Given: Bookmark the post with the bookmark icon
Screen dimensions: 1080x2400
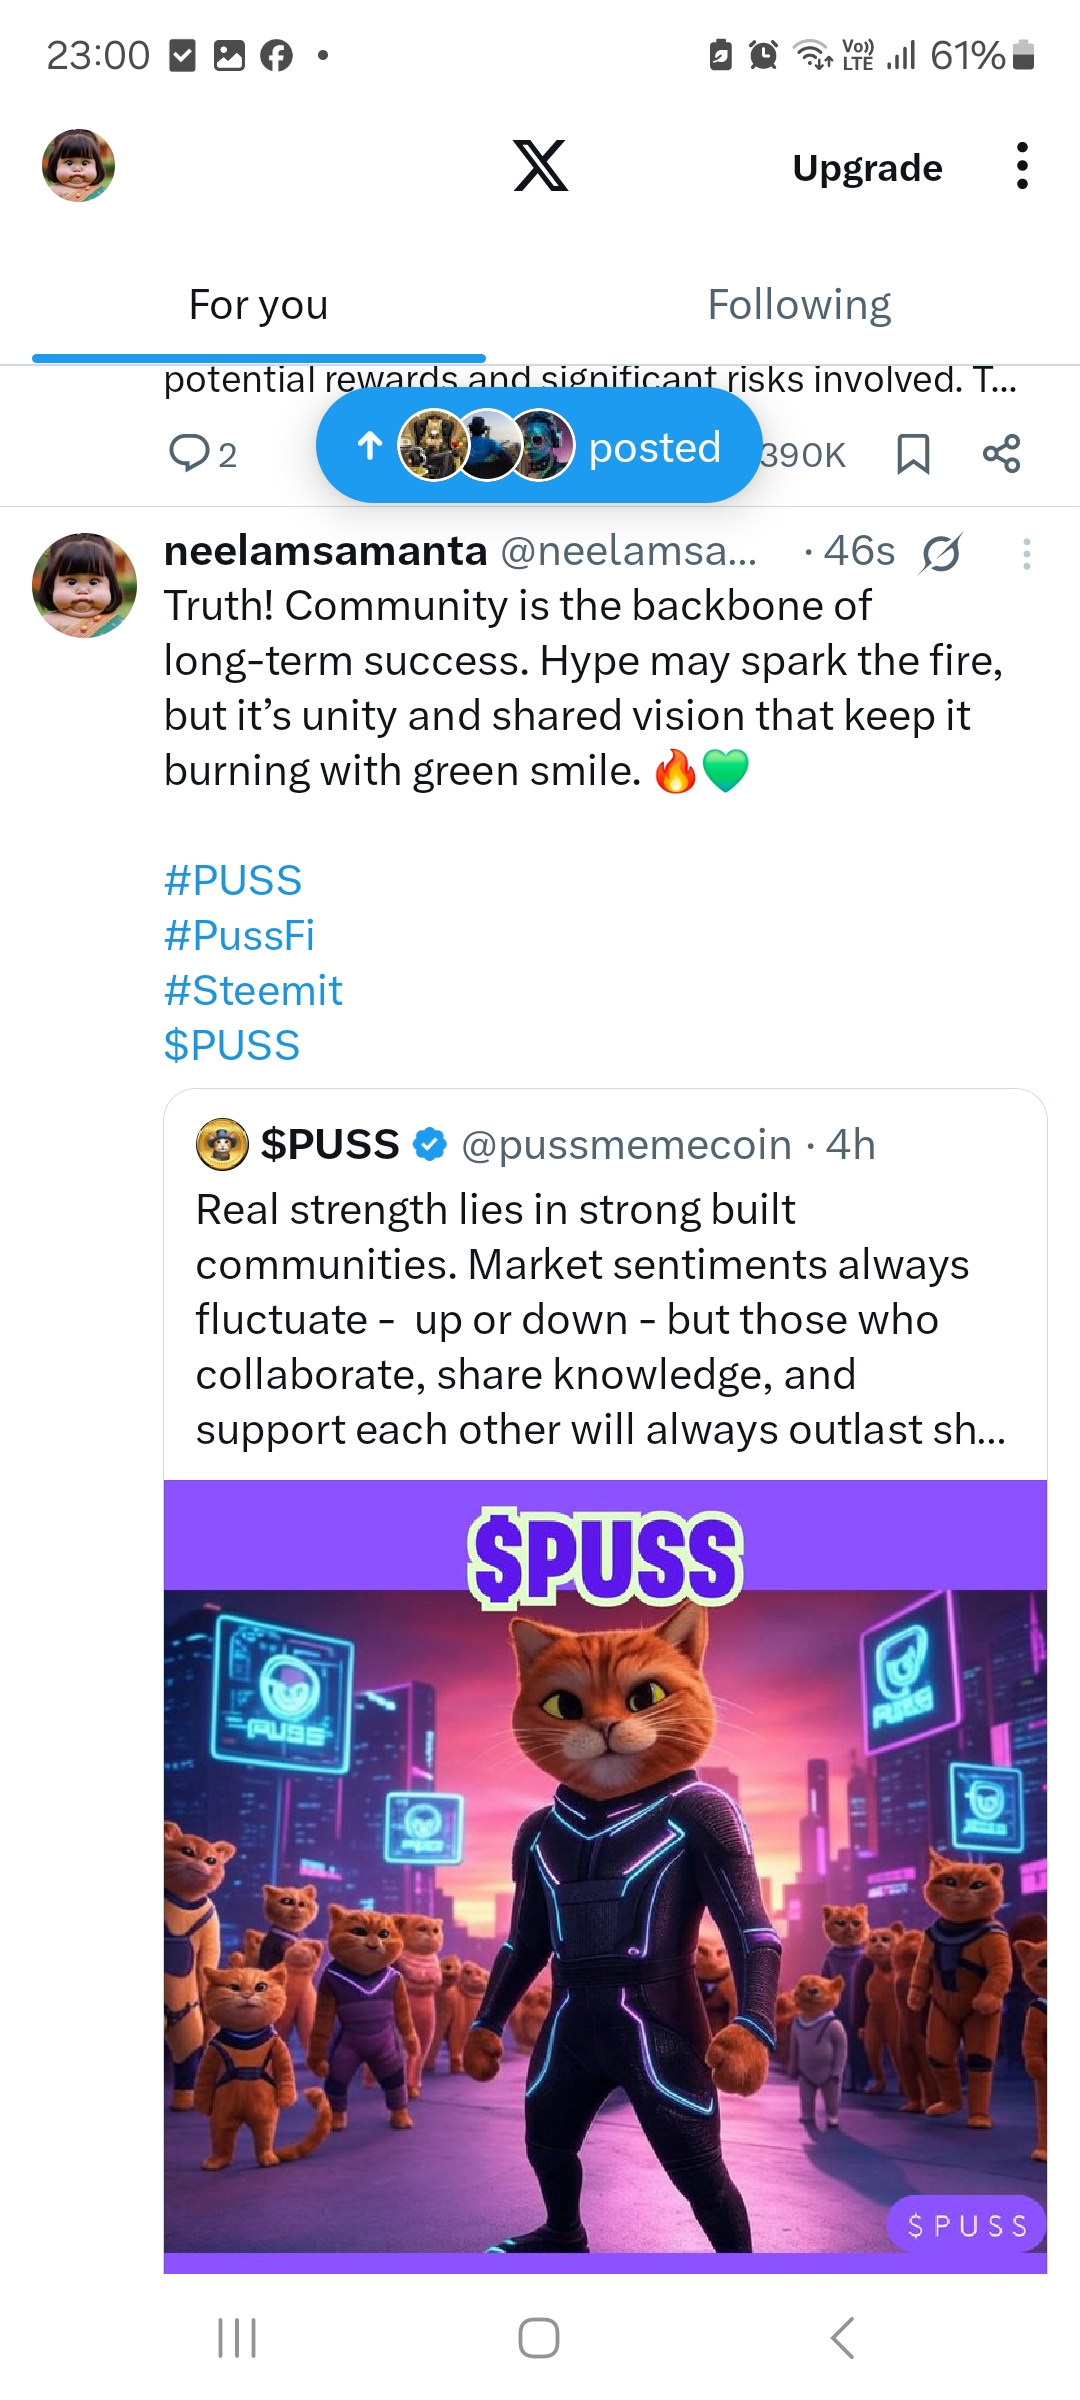Looking at the screenshot, I should [913, 454].
